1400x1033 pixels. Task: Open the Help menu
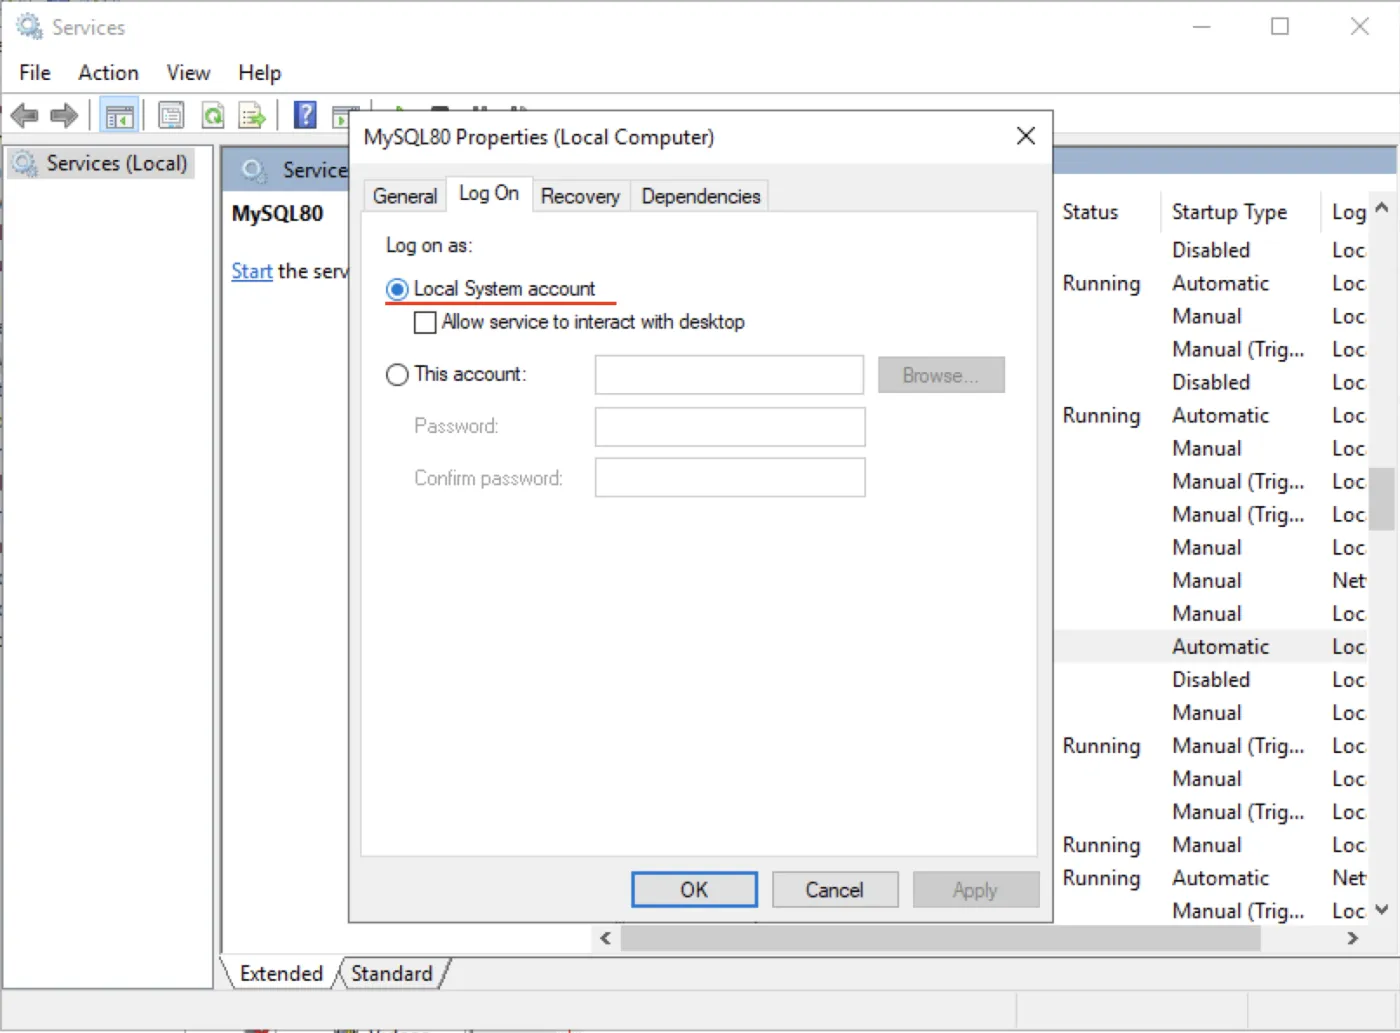click(x=259, y=73)
